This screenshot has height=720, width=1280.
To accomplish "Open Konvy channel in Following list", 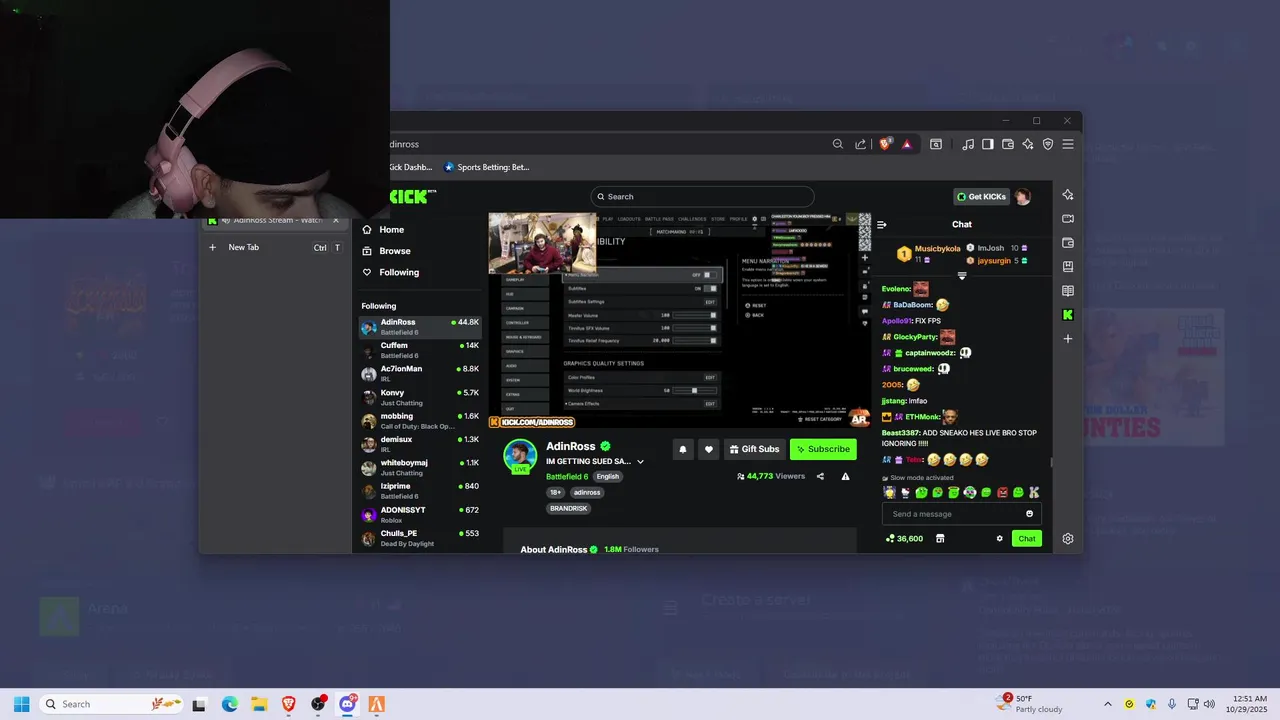I will 420,397.
